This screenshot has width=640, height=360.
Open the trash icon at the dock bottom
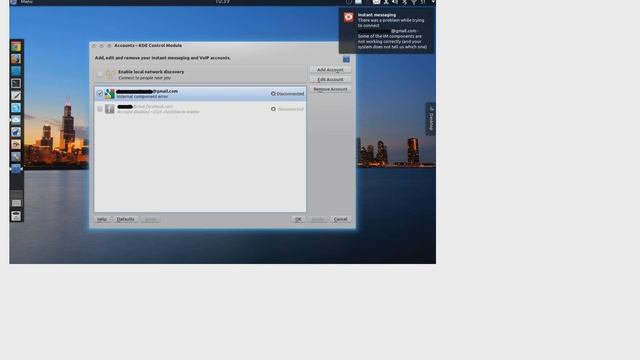click(x=16, y=216)
